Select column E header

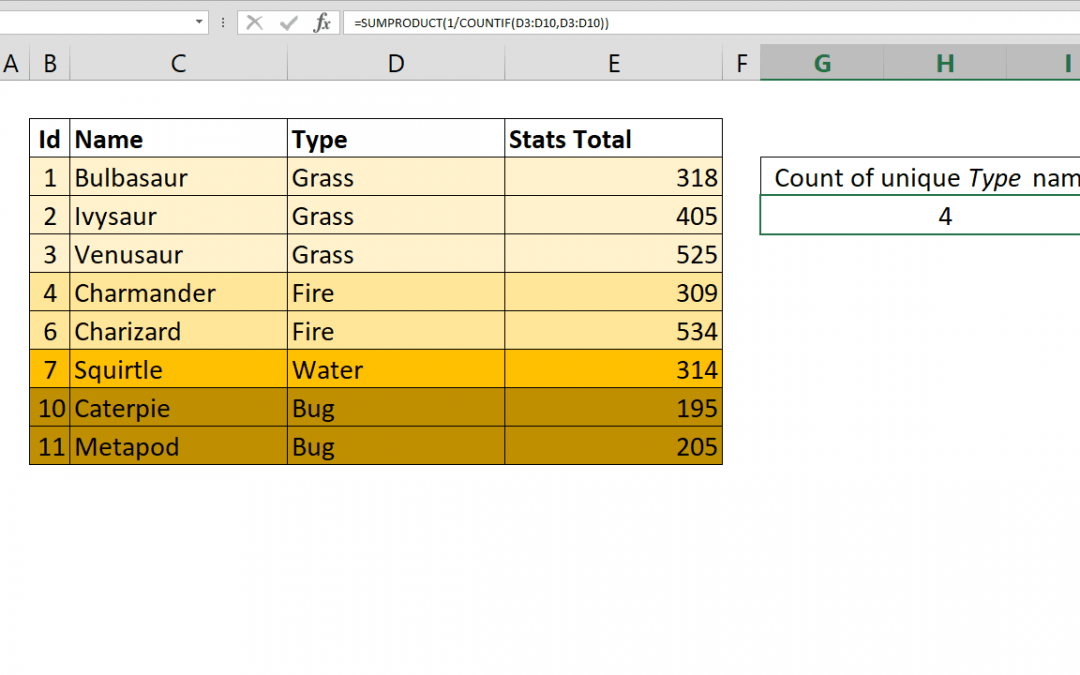coord(613,62)
